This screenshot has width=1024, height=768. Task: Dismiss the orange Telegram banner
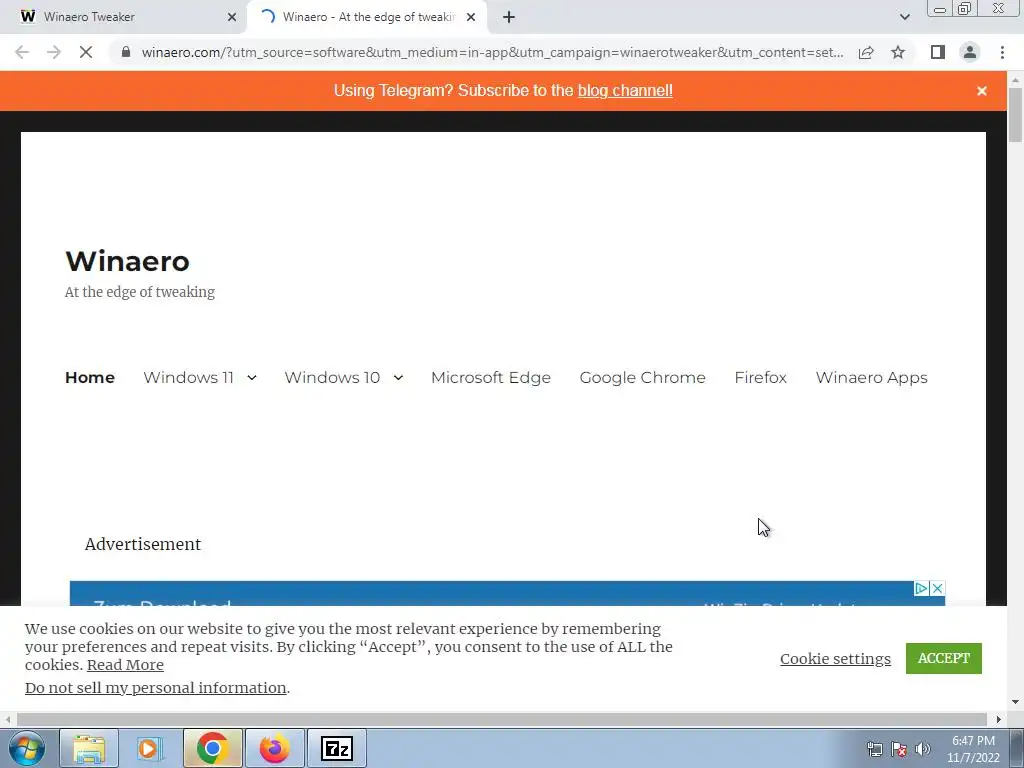[x=982, y=91]
